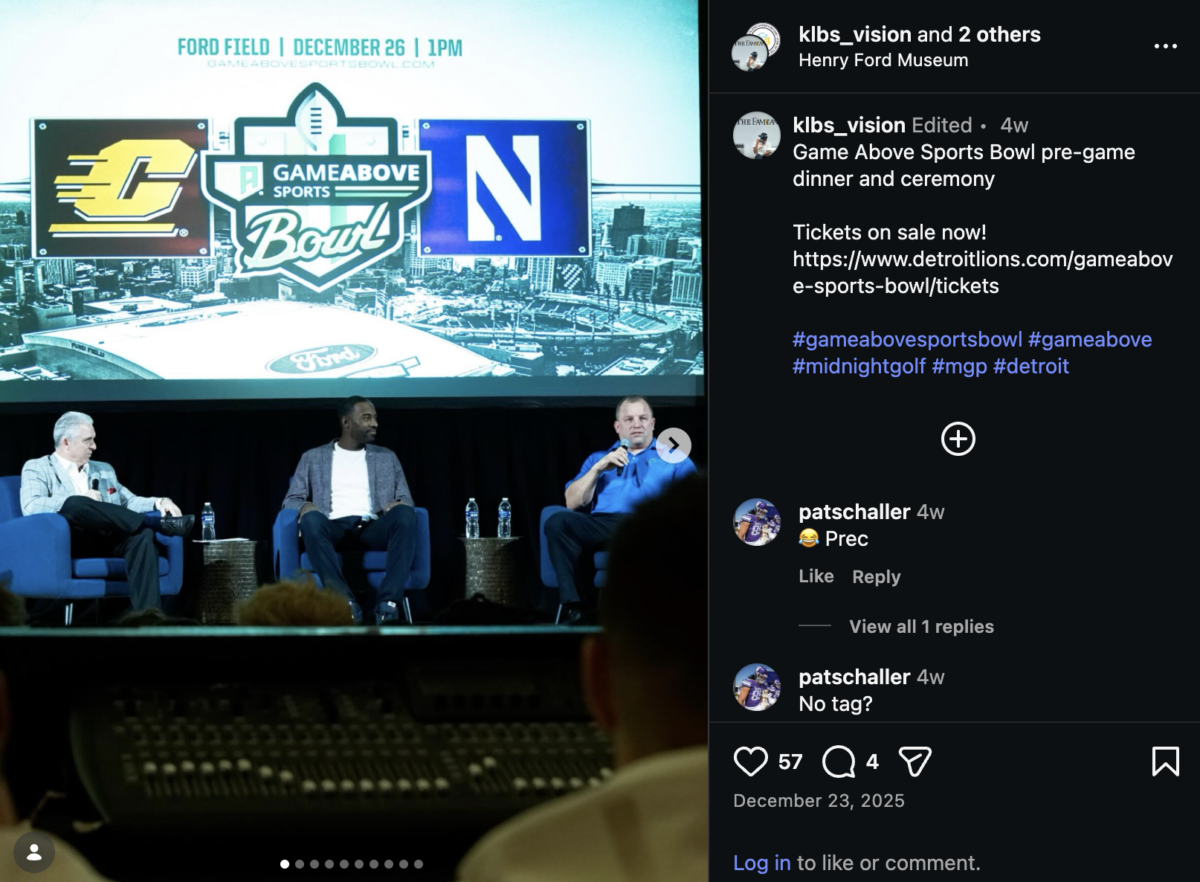Open comments via speech bubble icon
Screen dimensions: 1200x882
(838, 762)
